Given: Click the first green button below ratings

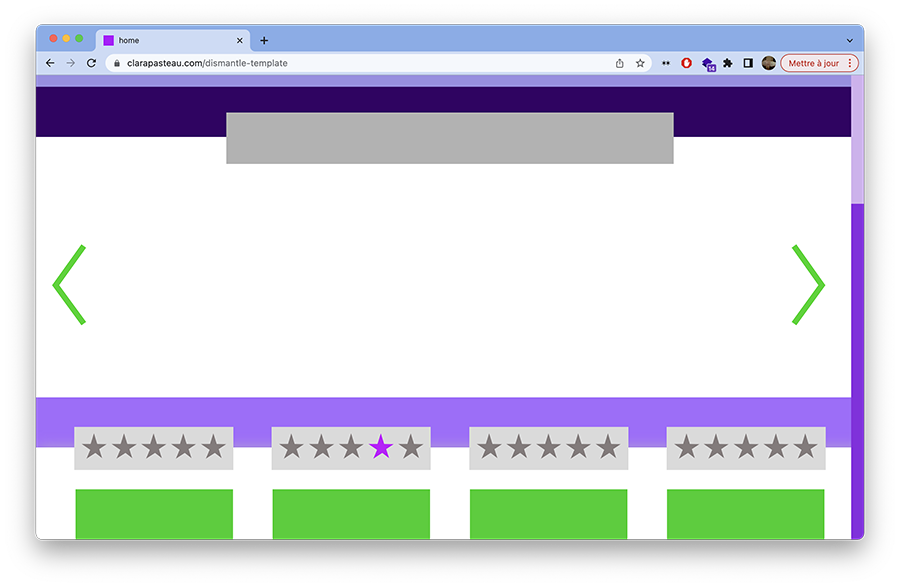Looking at the screenshot, I should (154, 513).
